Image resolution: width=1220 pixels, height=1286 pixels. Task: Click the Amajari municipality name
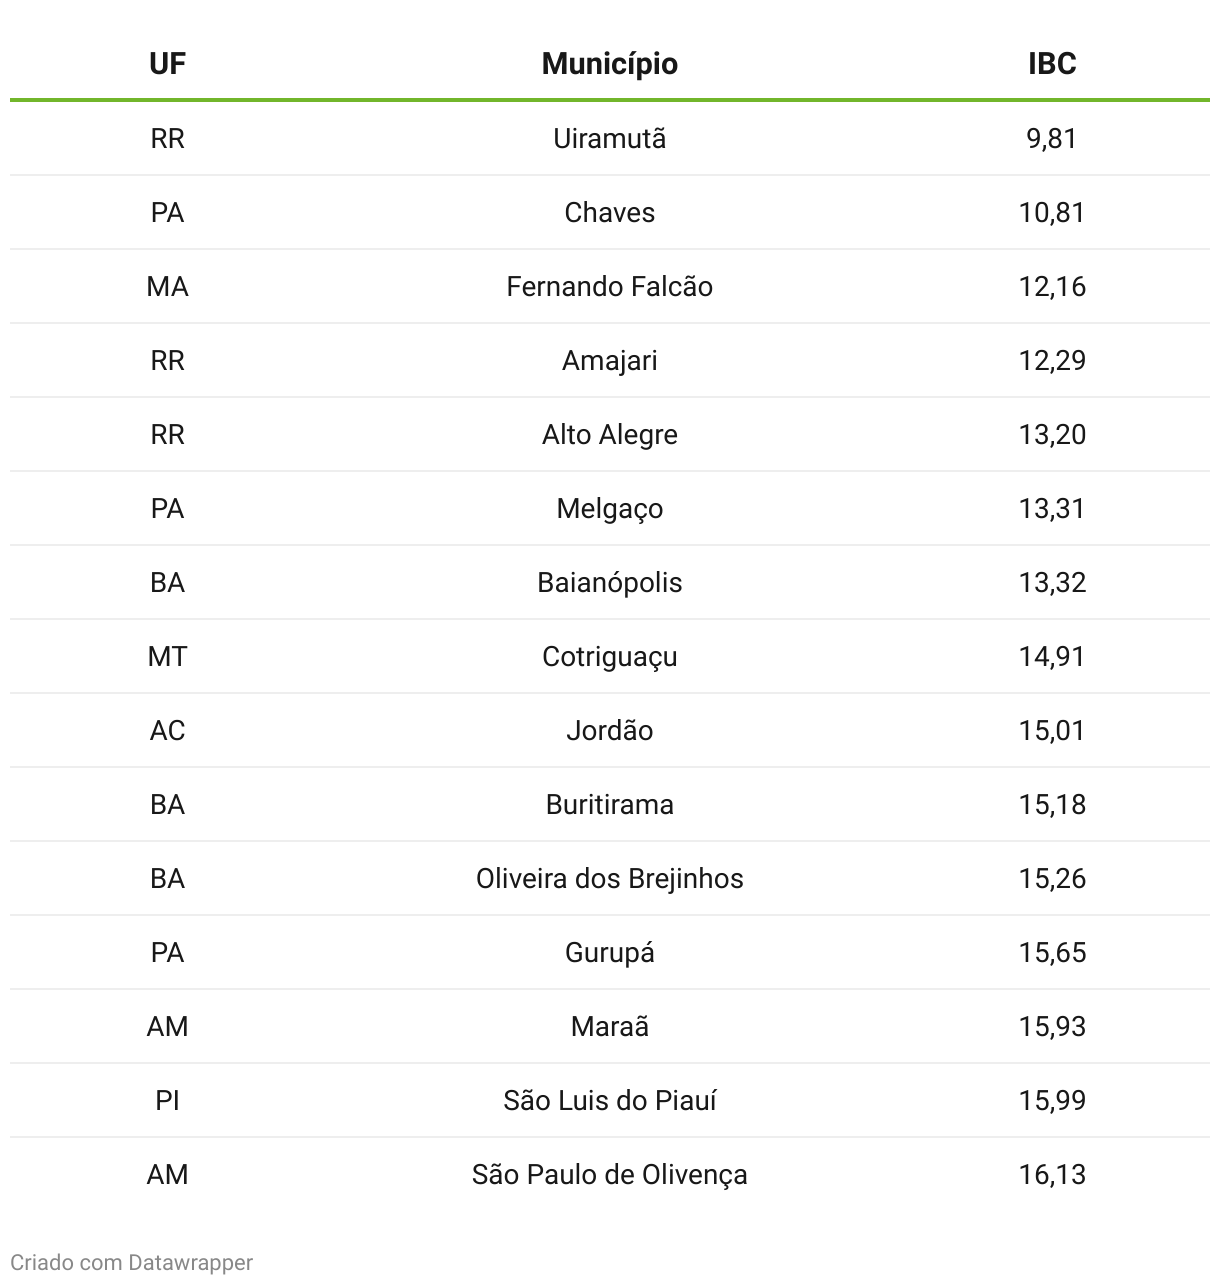(x=610, y=360)
